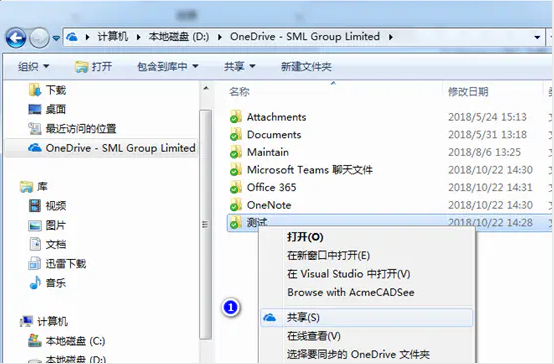Click the Documents synced folder icon
554x364 pixels.
[x=235, y=134]
